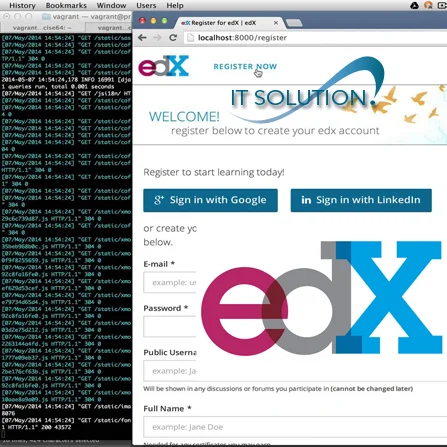Click the favicon on the edX tab

[x=185, y=23]
